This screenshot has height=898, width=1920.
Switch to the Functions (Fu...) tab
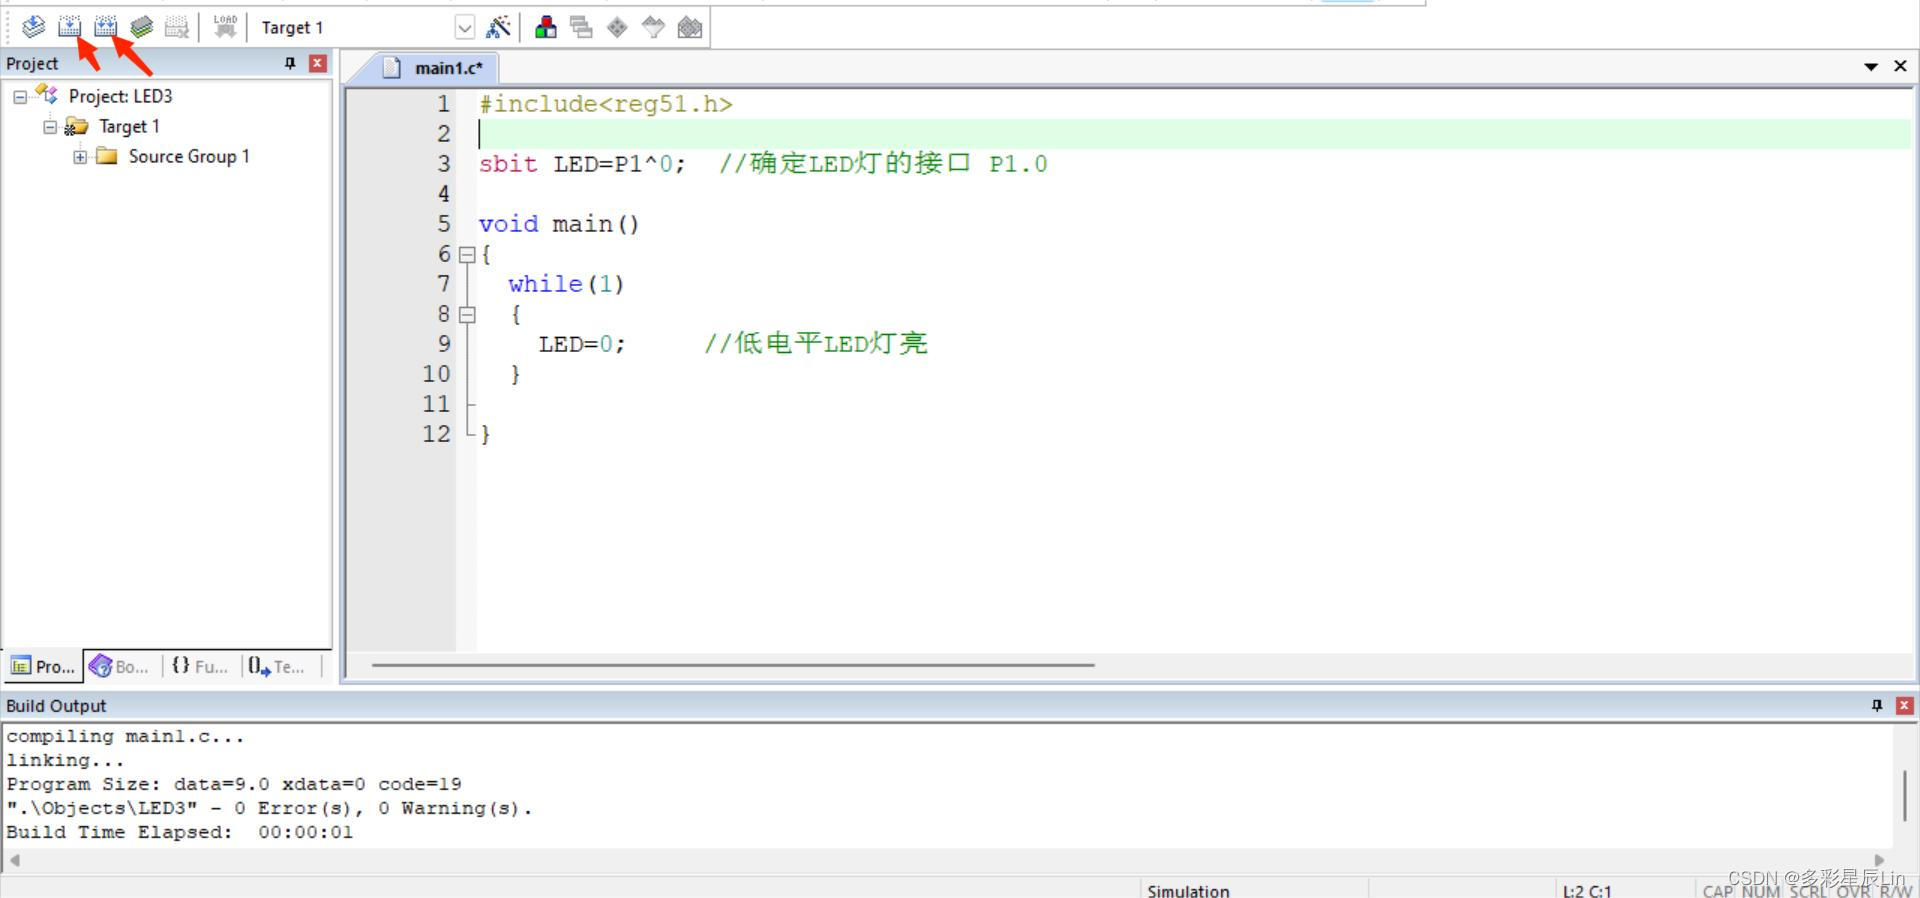click(x=200, y=666)
